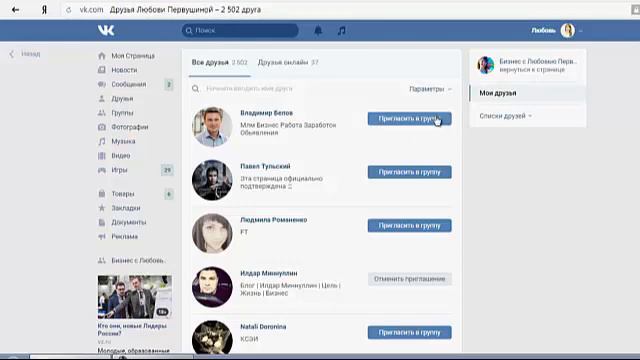
Task: Open the music player note icon
Action: click(342, 30)
